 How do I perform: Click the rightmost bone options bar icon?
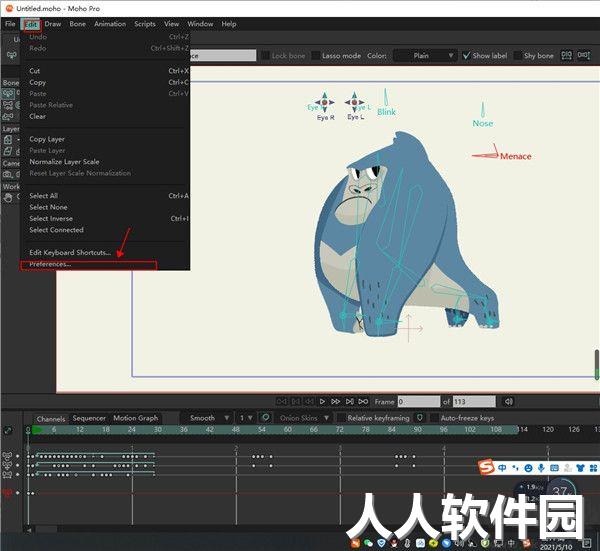584,55
